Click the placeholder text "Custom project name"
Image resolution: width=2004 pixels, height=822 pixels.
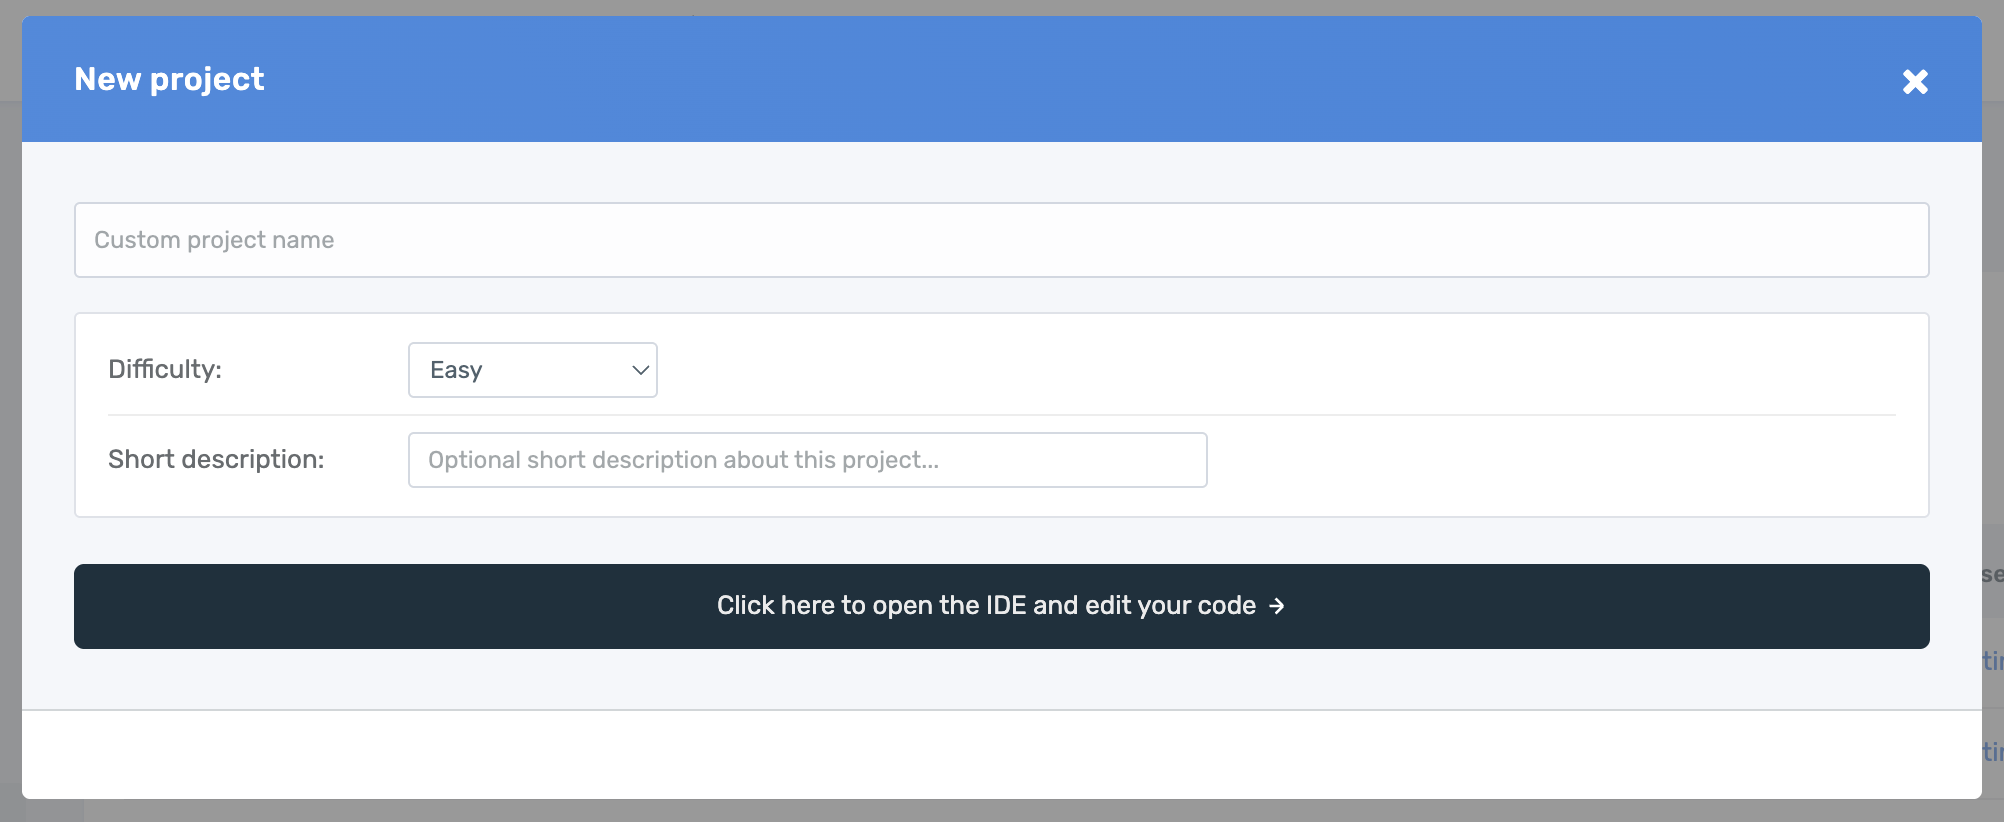click(x=214, y=240)
